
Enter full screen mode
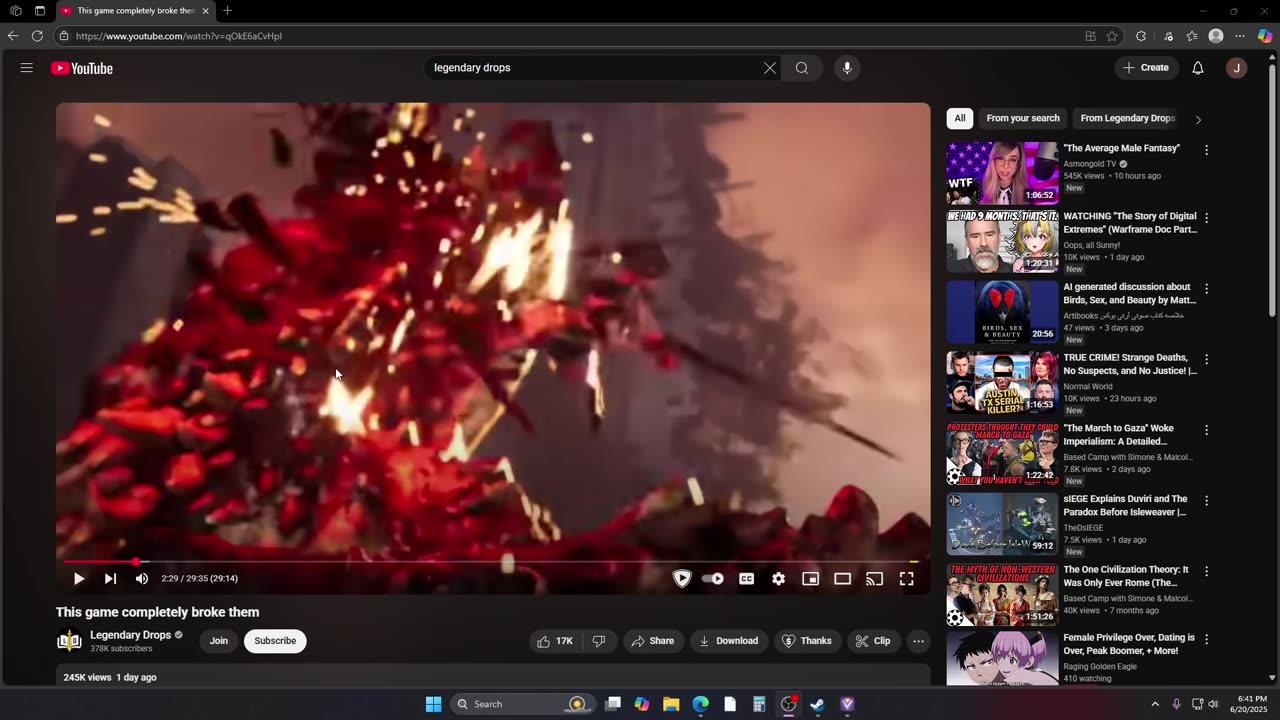[907, 578]
